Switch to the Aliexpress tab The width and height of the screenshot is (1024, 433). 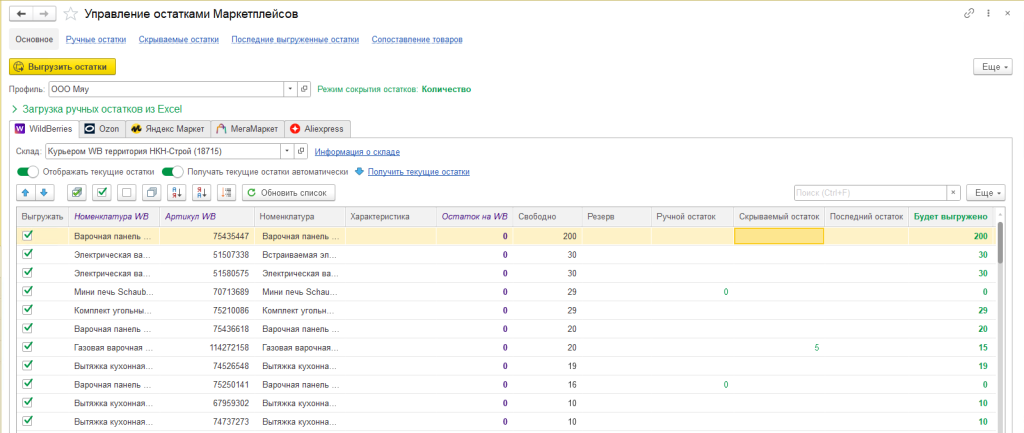[318, 129]
